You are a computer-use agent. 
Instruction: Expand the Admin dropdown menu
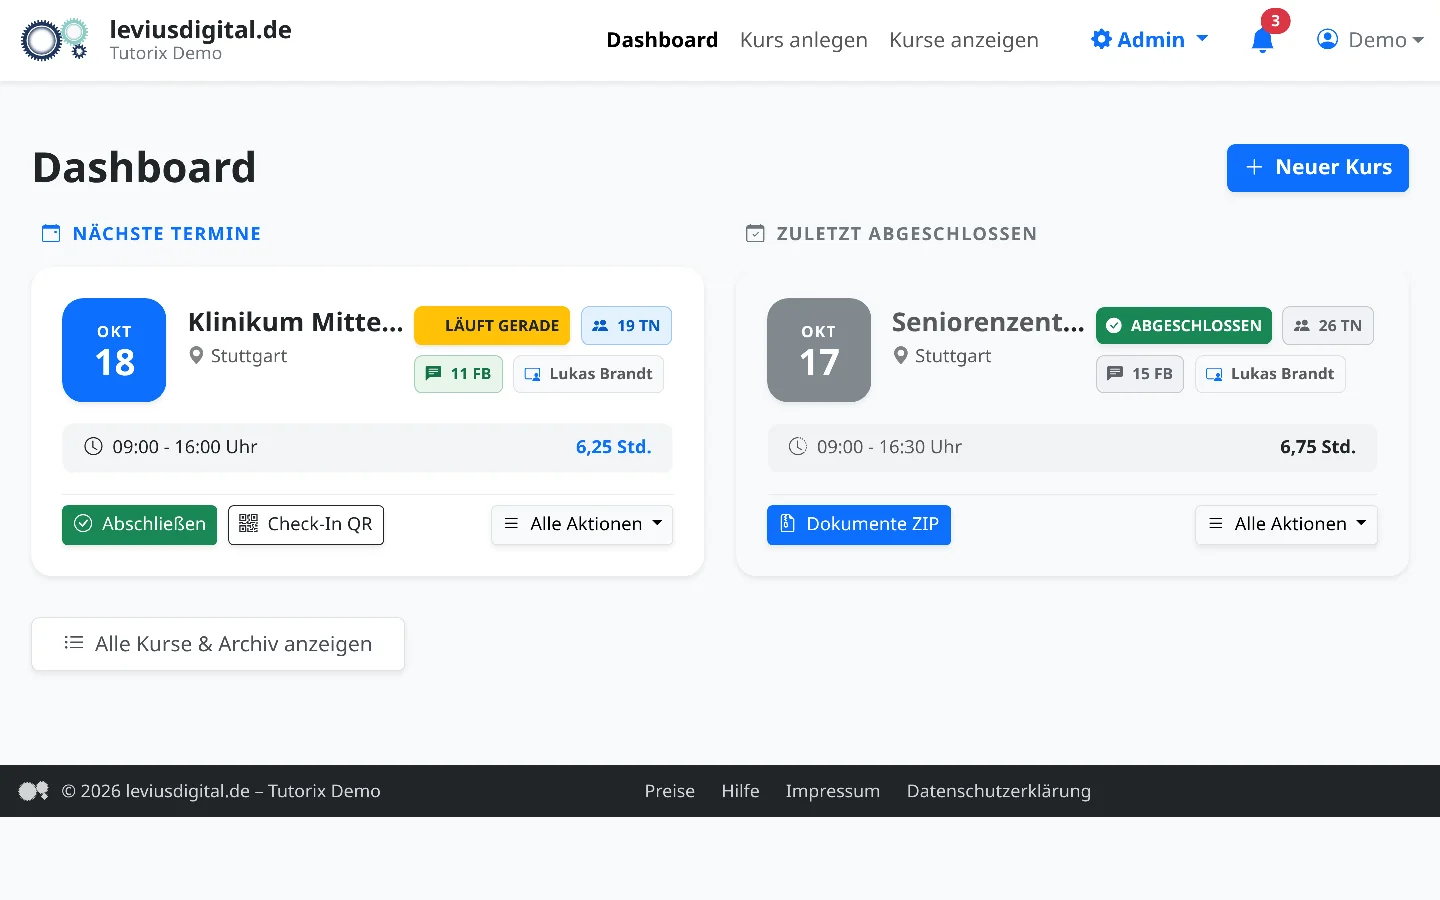(1150, 40)
